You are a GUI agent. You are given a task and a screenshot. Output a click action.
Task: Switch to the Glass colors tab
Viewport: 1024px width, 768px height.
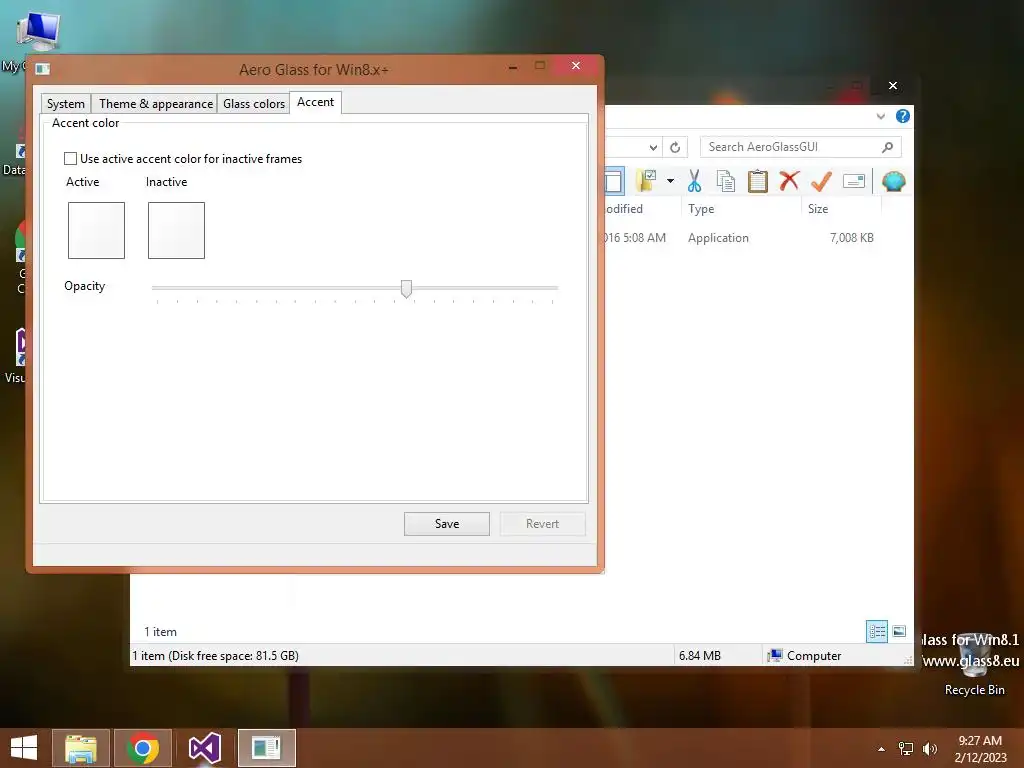point(253,104)
